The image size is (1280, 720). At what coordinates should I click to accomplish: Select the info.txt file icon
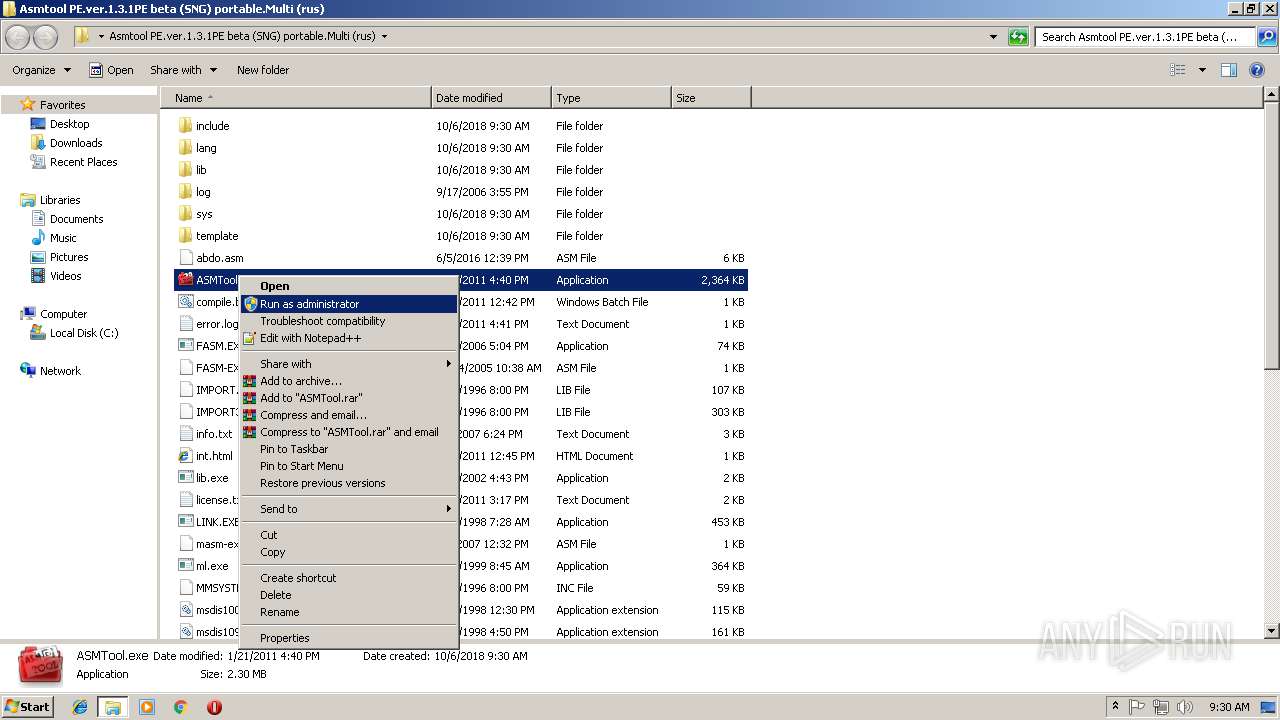pos(185,434)
